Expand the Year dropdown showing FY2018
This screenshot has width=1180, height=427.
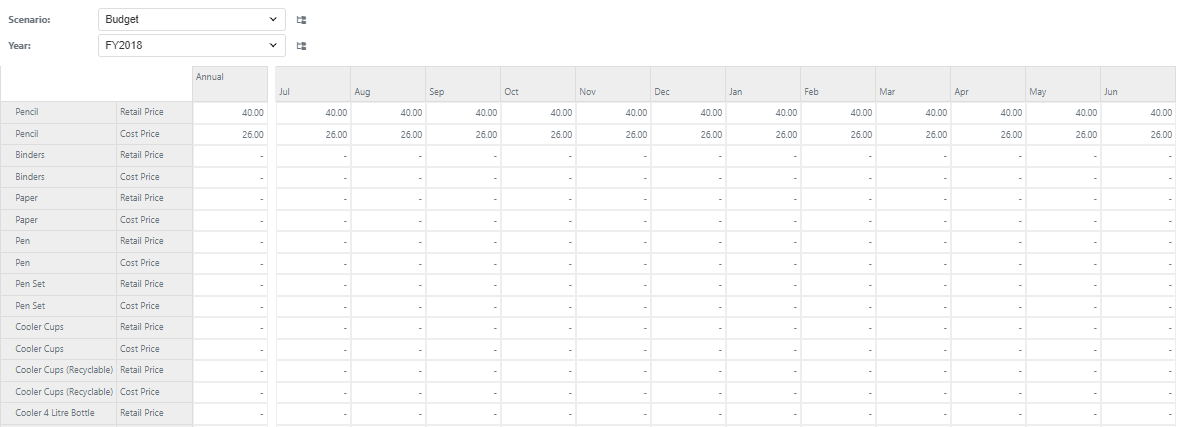192,45
